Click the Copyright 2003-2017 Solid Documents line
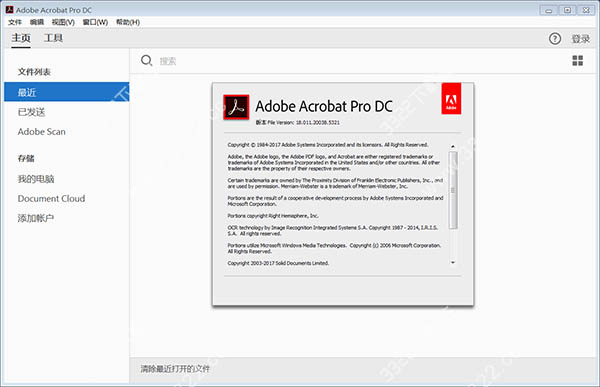Screen dimensions: 600x387 (x=278, y=263)
